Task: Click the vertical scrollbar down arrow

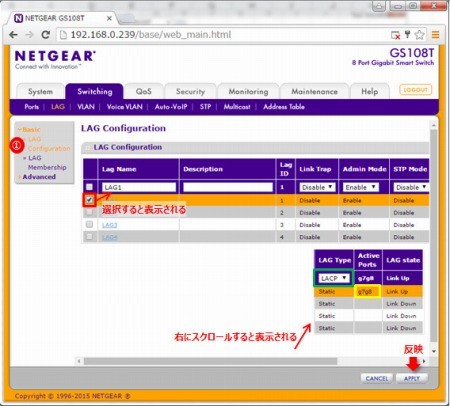Action: pyautogui.click(x=434, y=351)
